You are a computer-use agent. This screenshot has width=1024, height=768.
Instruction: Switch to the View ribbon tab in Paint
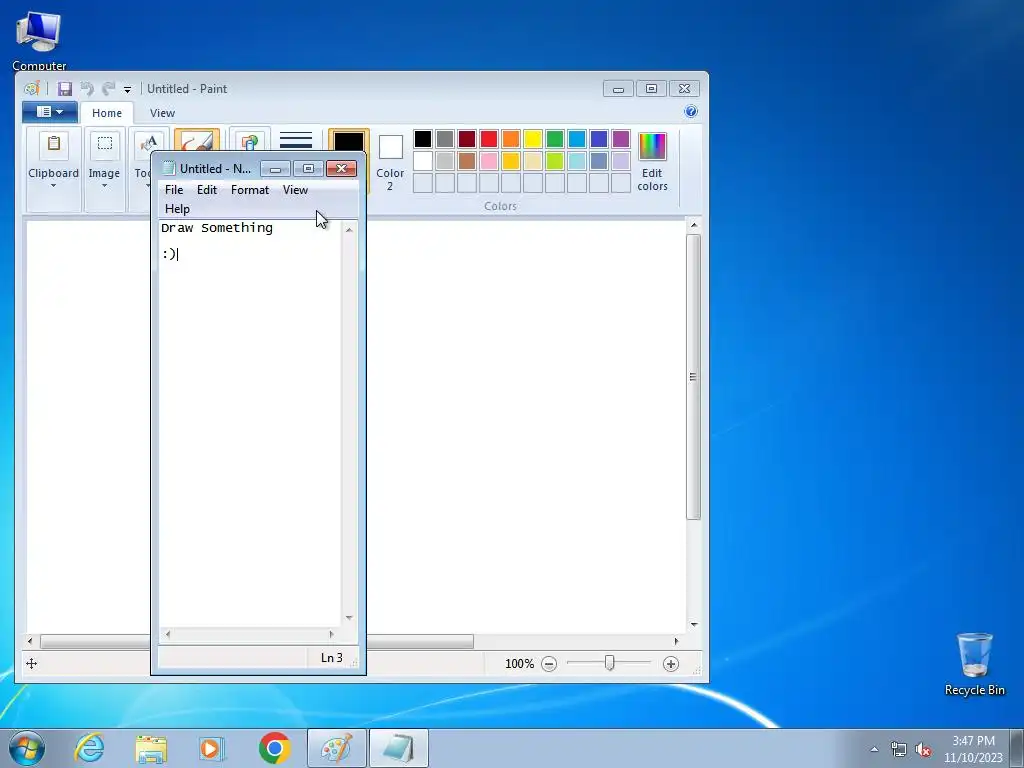coord(162,113)
